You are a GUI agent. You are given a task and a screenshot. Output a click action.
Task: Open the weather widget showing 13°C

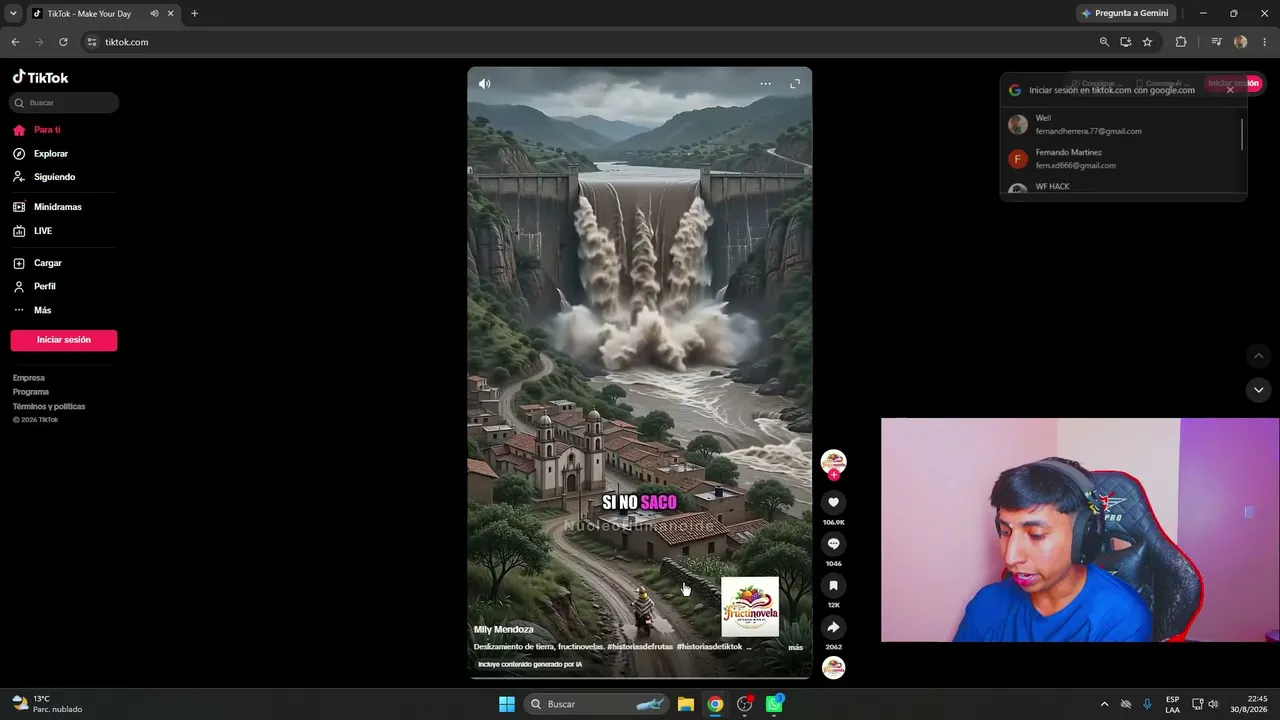(x=47, y=704)
